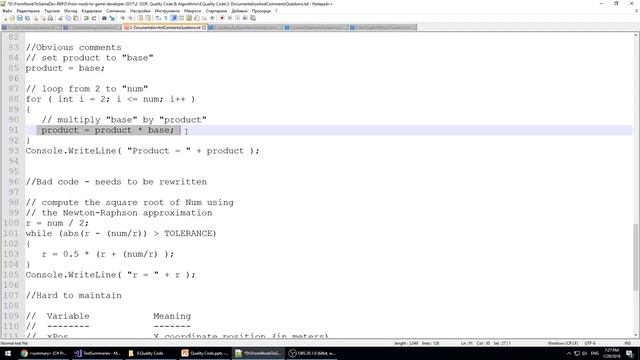Switch to the OBS taskbar window
The height and width of the screenshot is (360, 640).
[x=312, y=353]
